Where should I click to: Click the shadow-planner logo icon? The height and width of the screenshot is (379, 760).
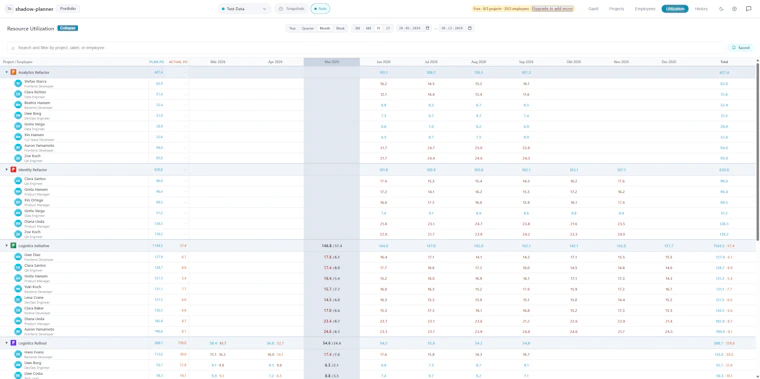pyautogui.click(x=10, y=9)
